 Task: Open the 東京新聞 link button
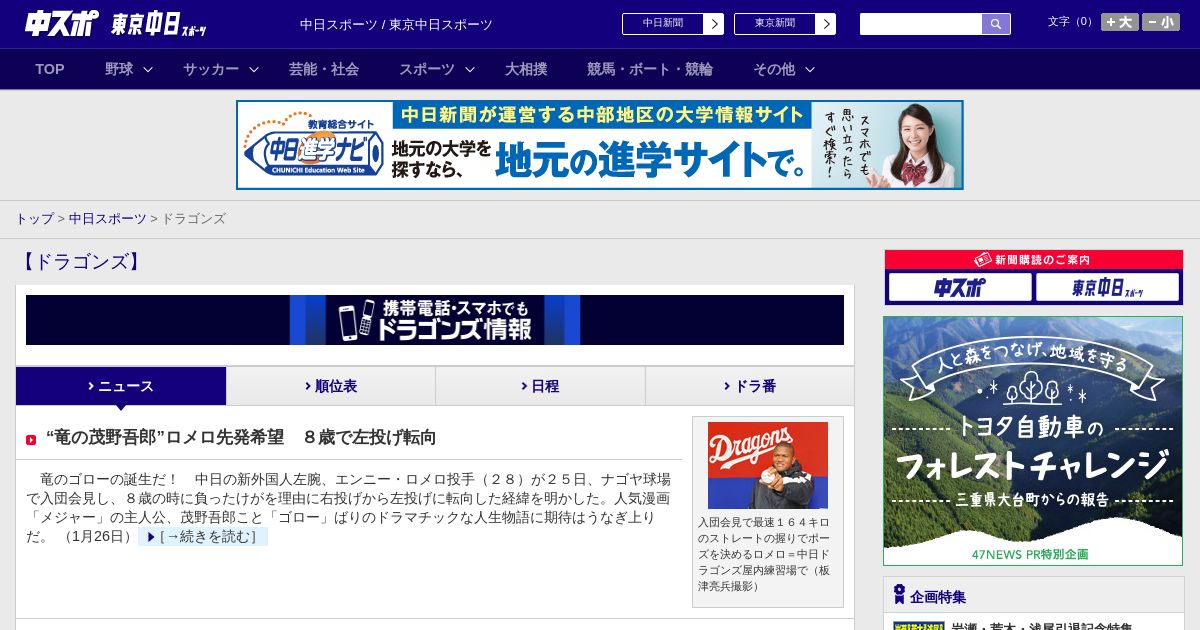click(775, 24)
